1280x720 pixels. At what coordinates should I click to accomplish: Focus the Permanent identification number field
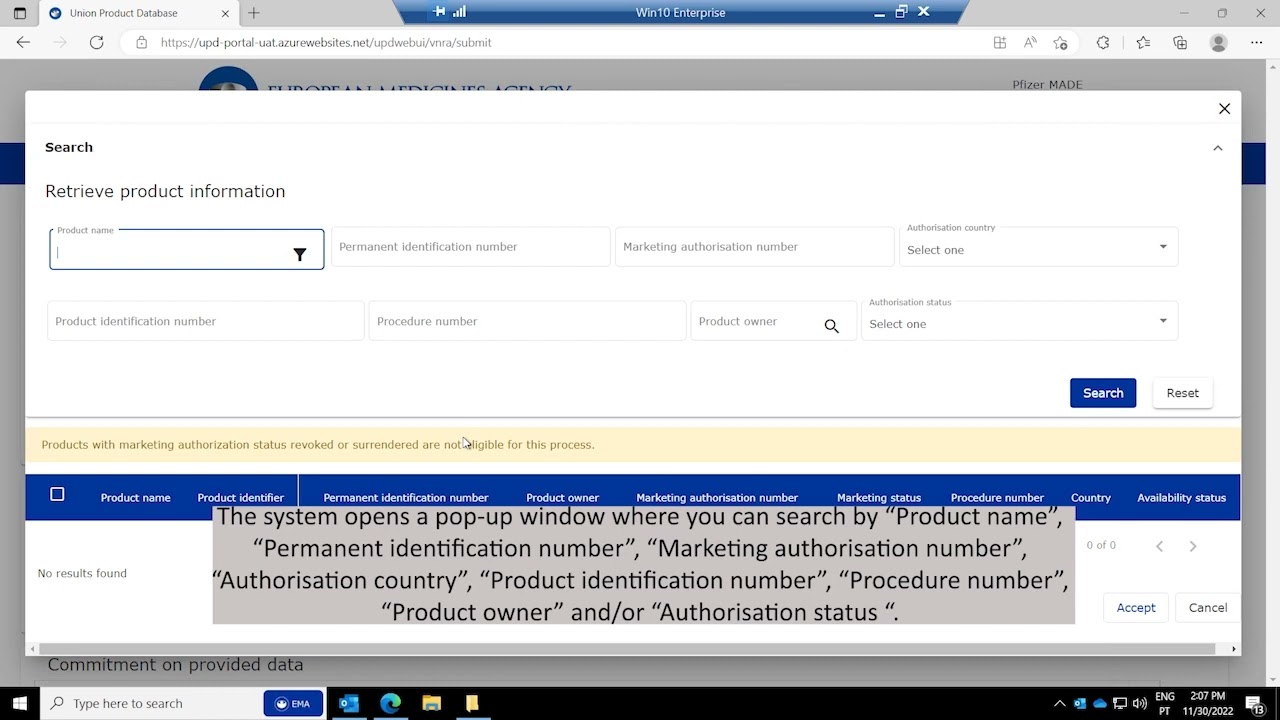[x=470, y=247]
